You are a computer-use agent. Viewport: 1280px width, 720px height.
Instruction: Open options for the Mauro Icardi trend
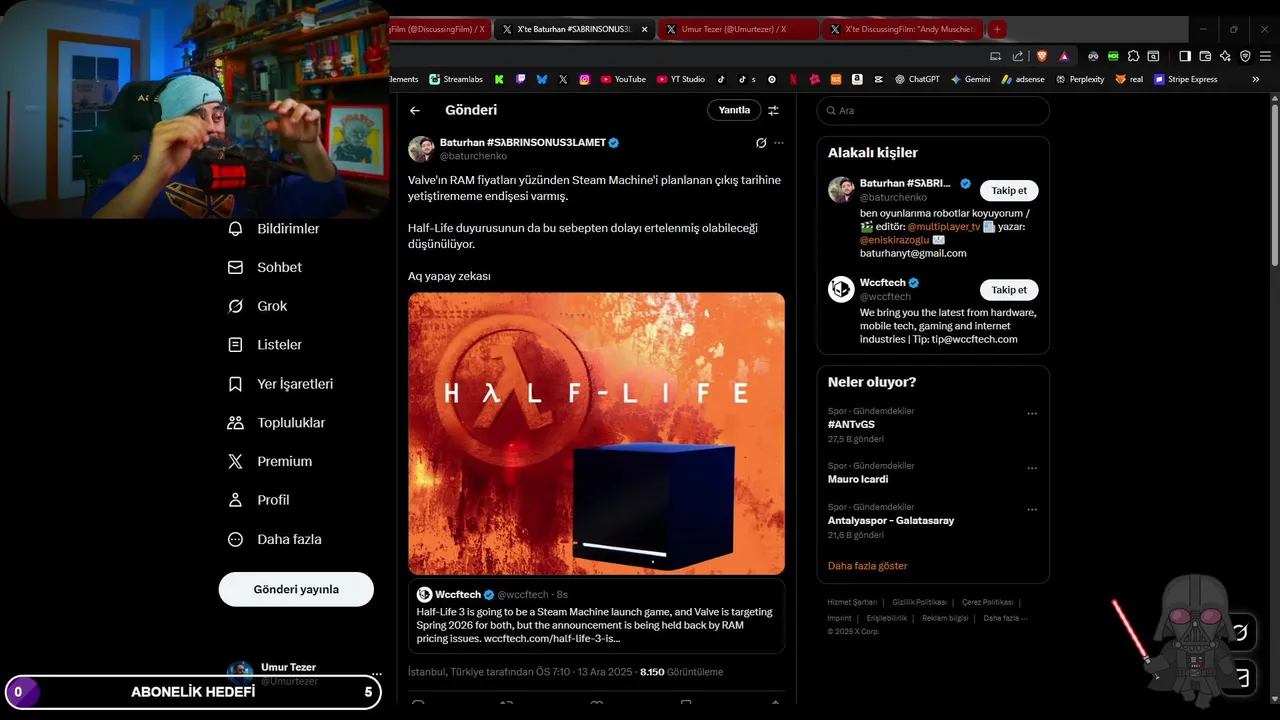(1032, 468)
